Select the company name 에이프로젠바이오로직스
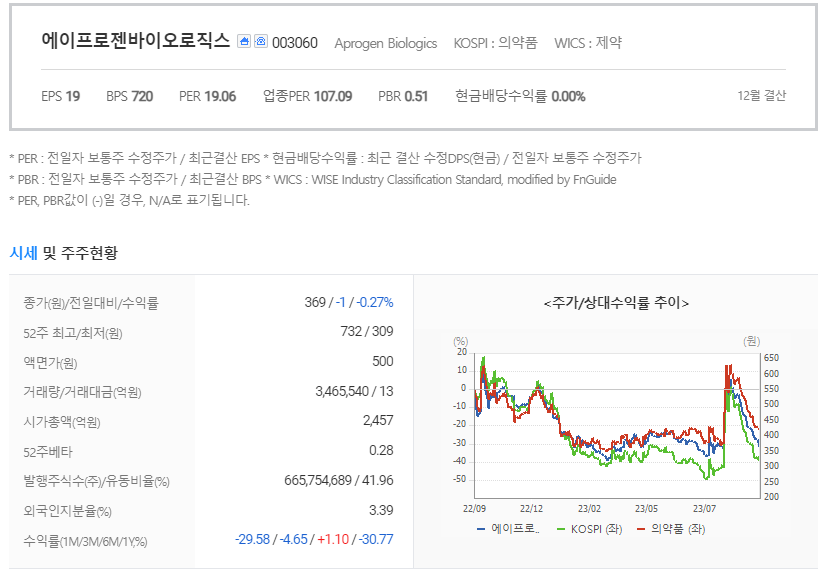826x578 pixels. [136, 41]
